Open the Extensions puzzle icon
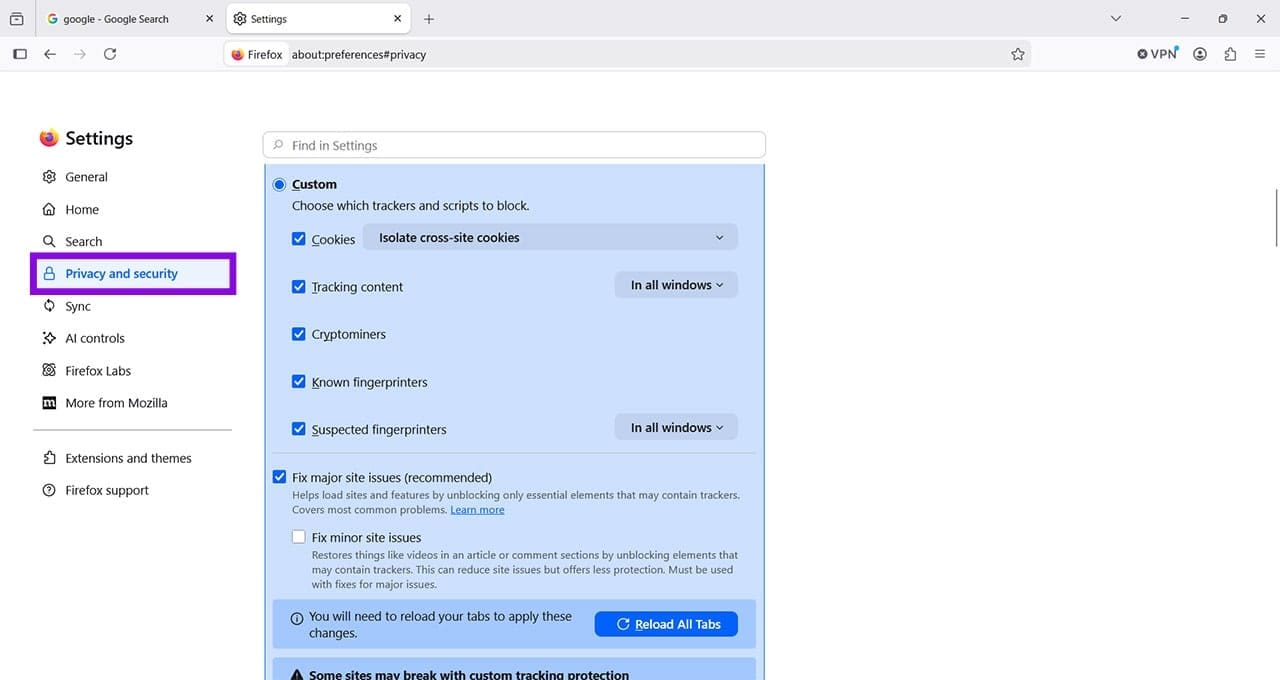 1230,54
